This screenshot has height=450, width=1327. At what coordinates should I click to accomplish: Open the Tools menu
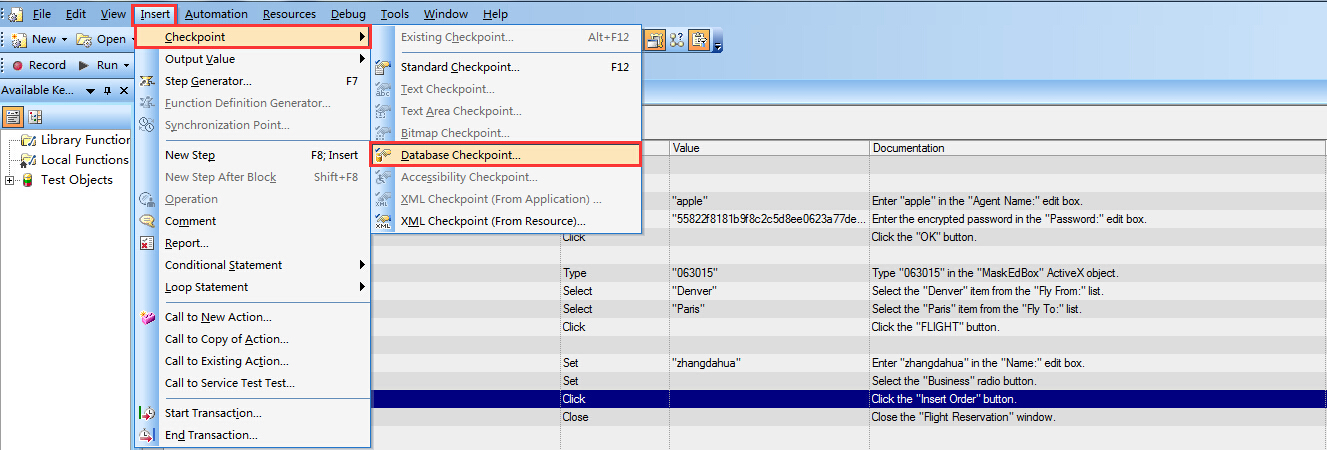[x=395, y=14]
